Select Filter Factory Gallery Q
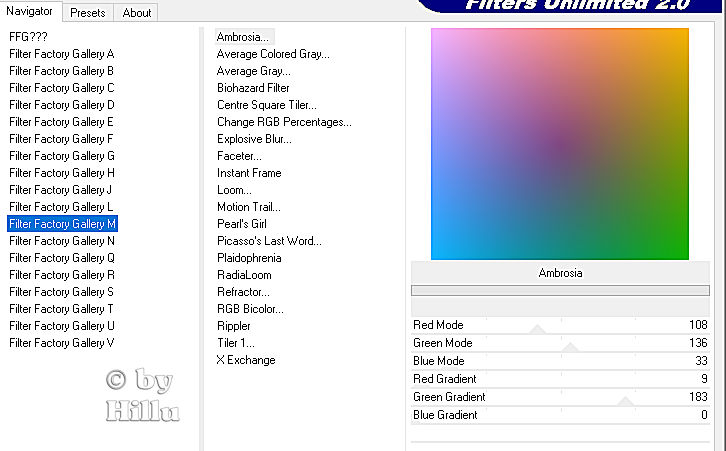The image size is (726, 451). 62,258
